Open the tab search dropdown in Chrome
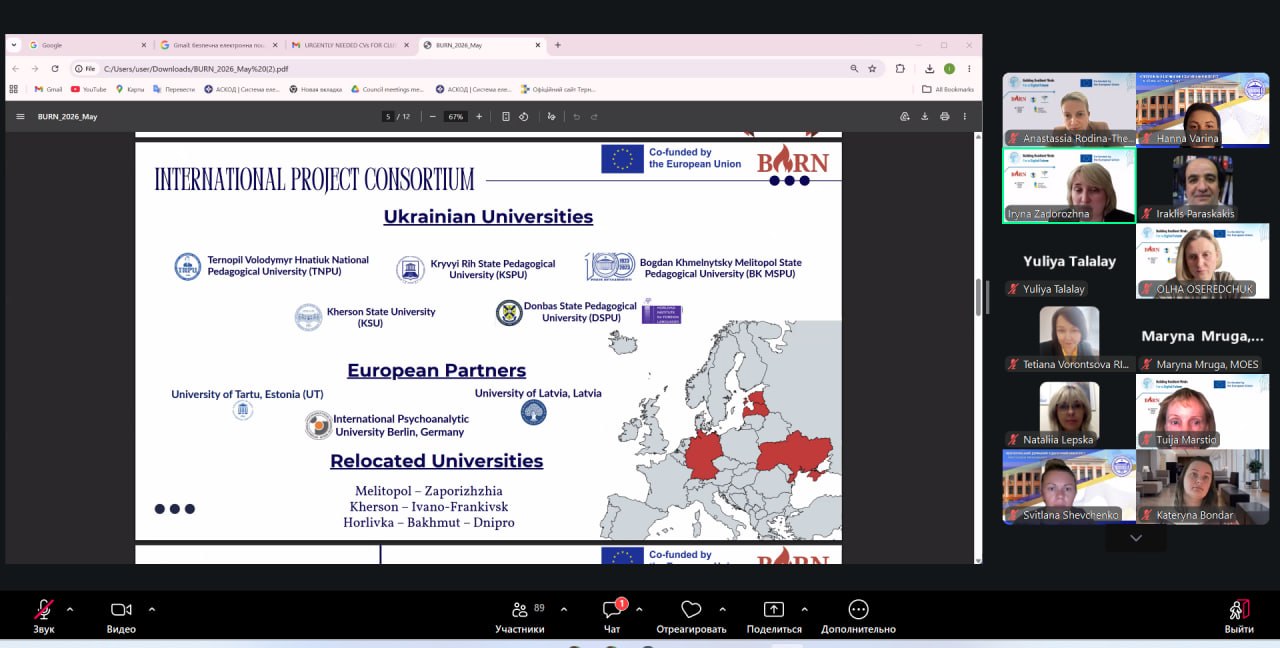This screenshot has width=1280, height=648. coord(14,45)
